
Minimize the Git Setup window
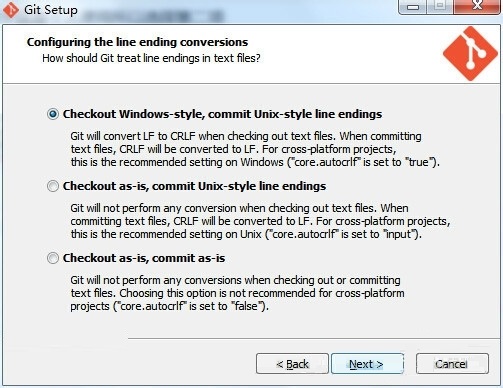pos(412,7)
